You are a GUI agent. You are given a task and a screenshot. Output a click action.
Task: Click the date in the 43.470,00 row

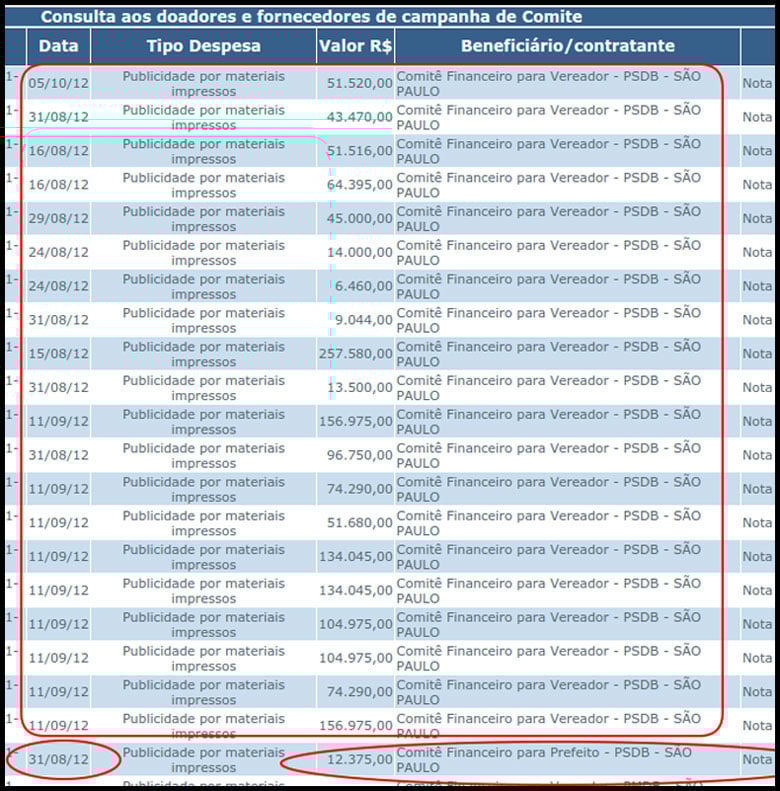point(59,117)
